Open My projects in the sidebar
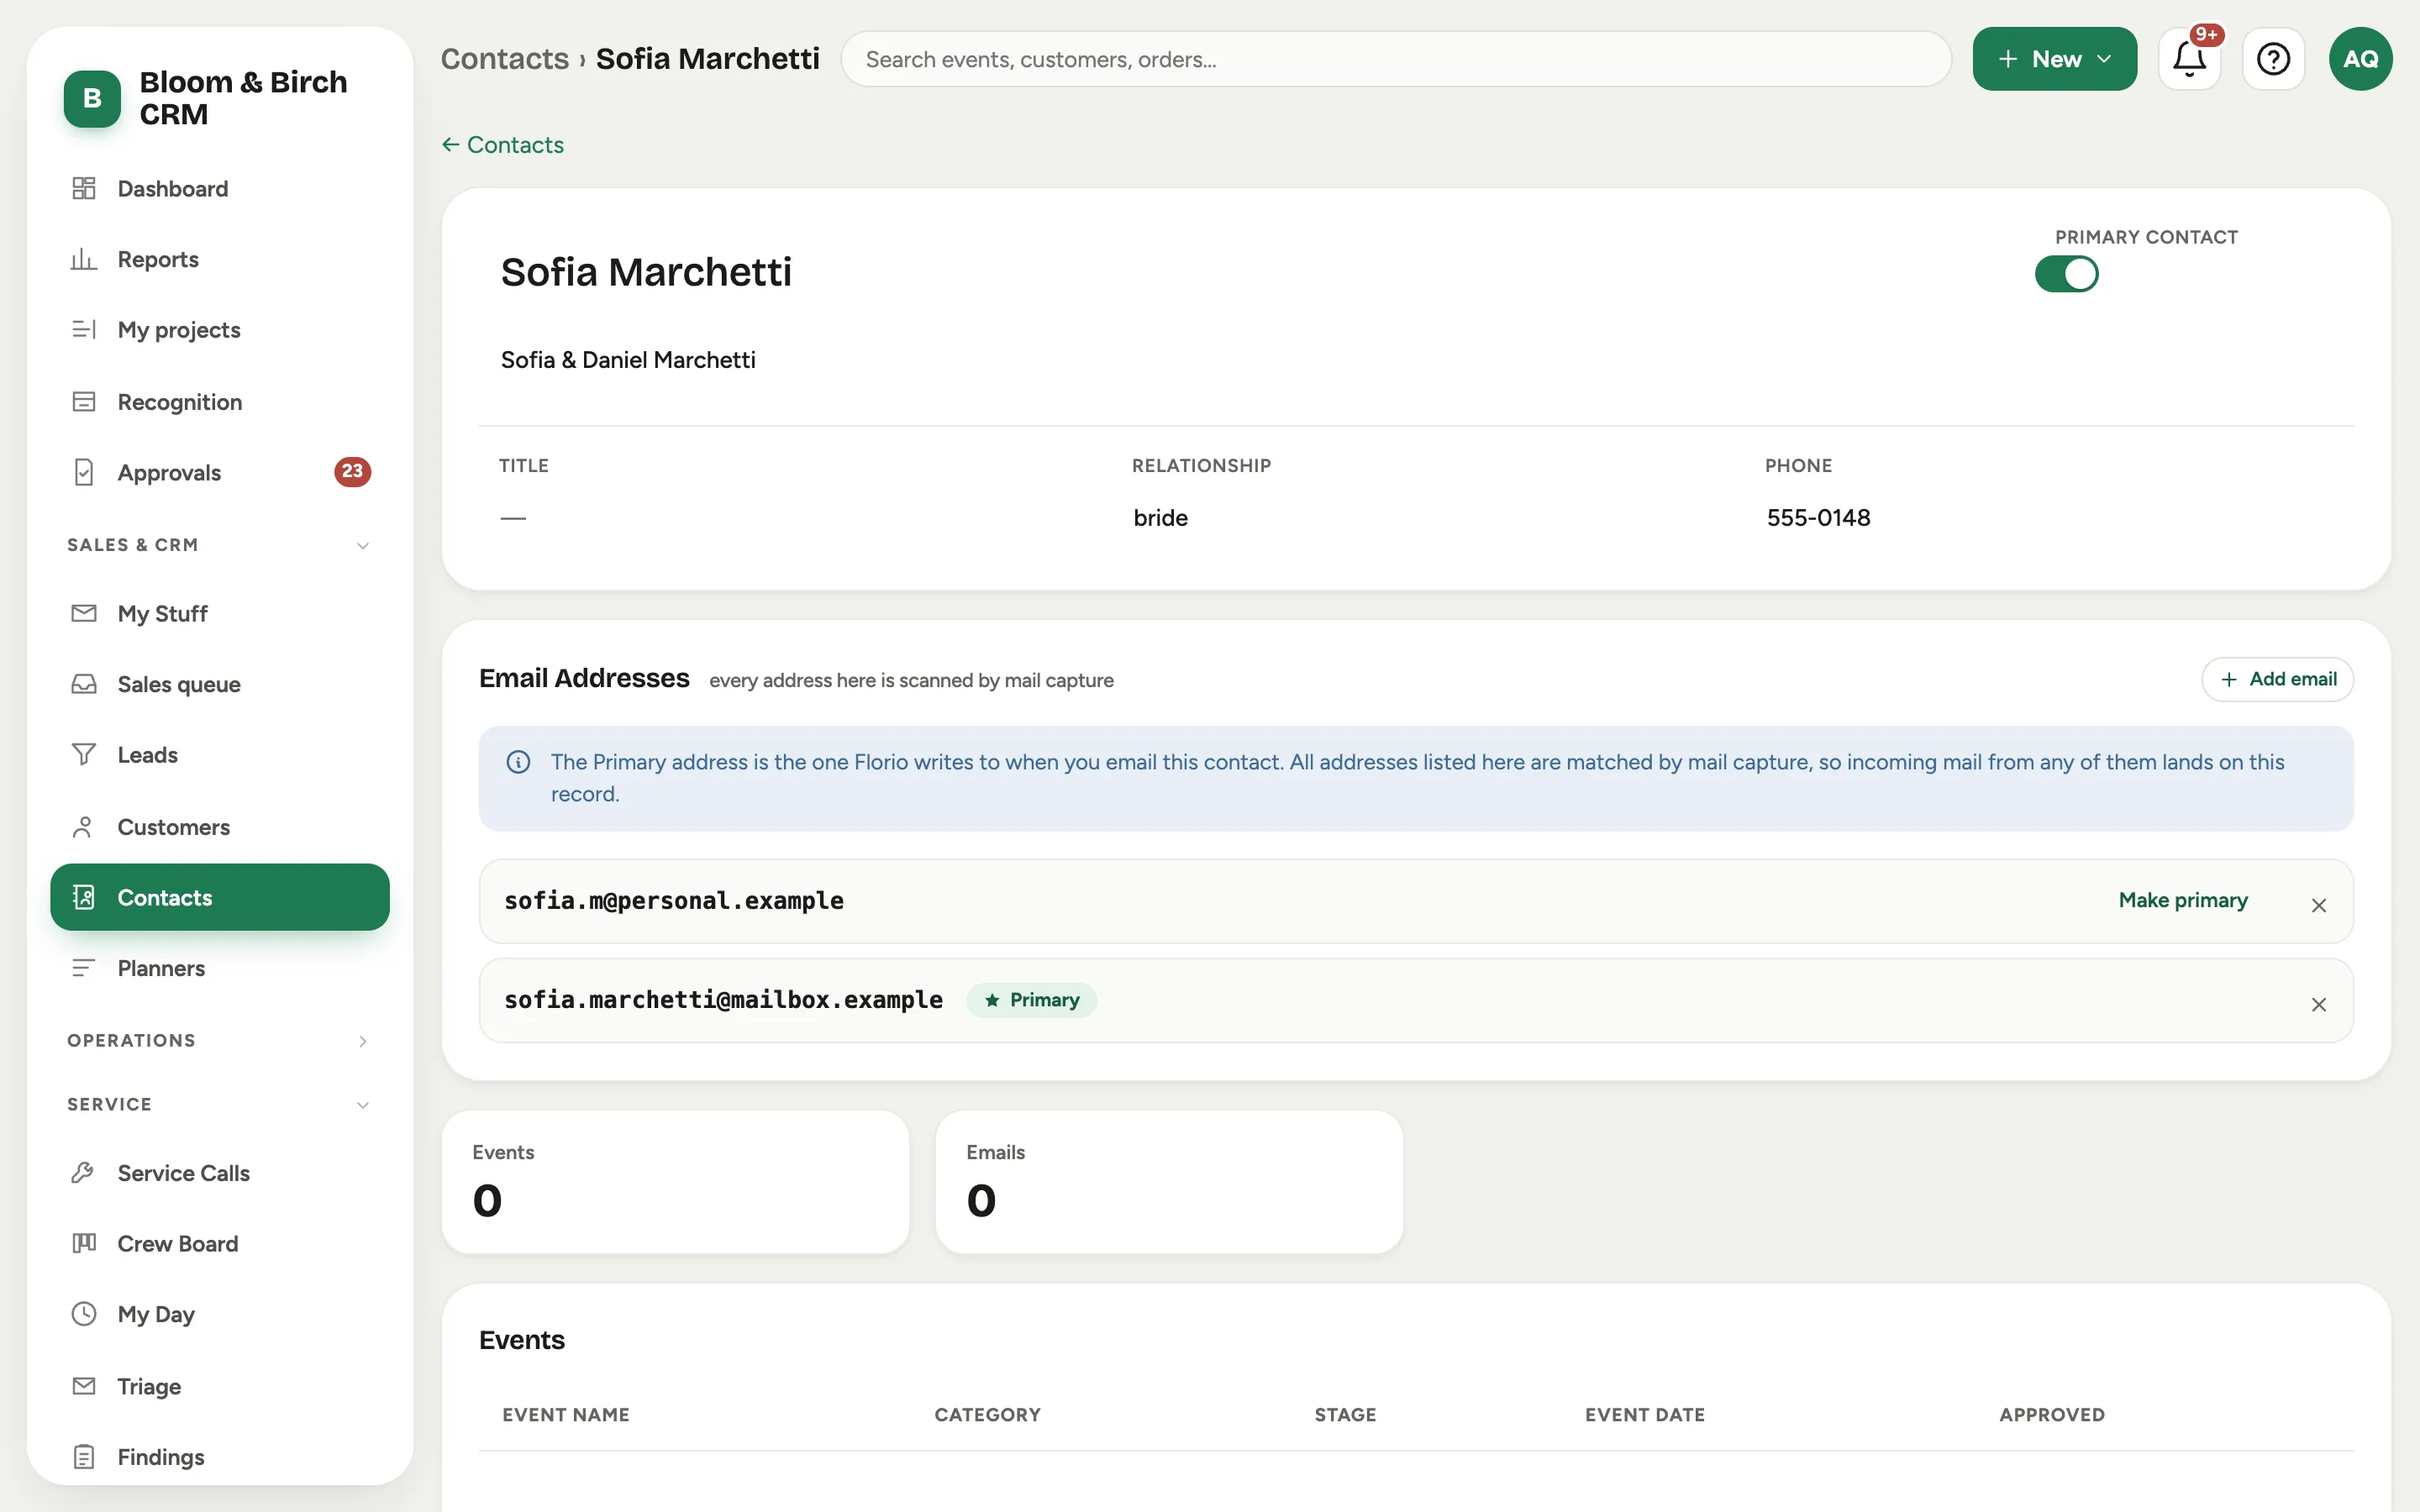The width and height of the screenshot is (2420, 1512). coord(219,330)
